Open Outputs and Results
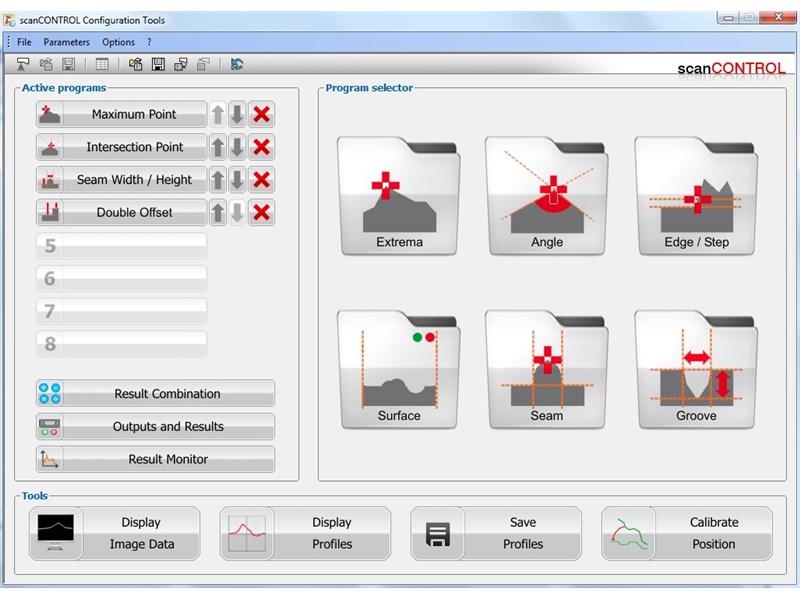 [x=156, y=426]
